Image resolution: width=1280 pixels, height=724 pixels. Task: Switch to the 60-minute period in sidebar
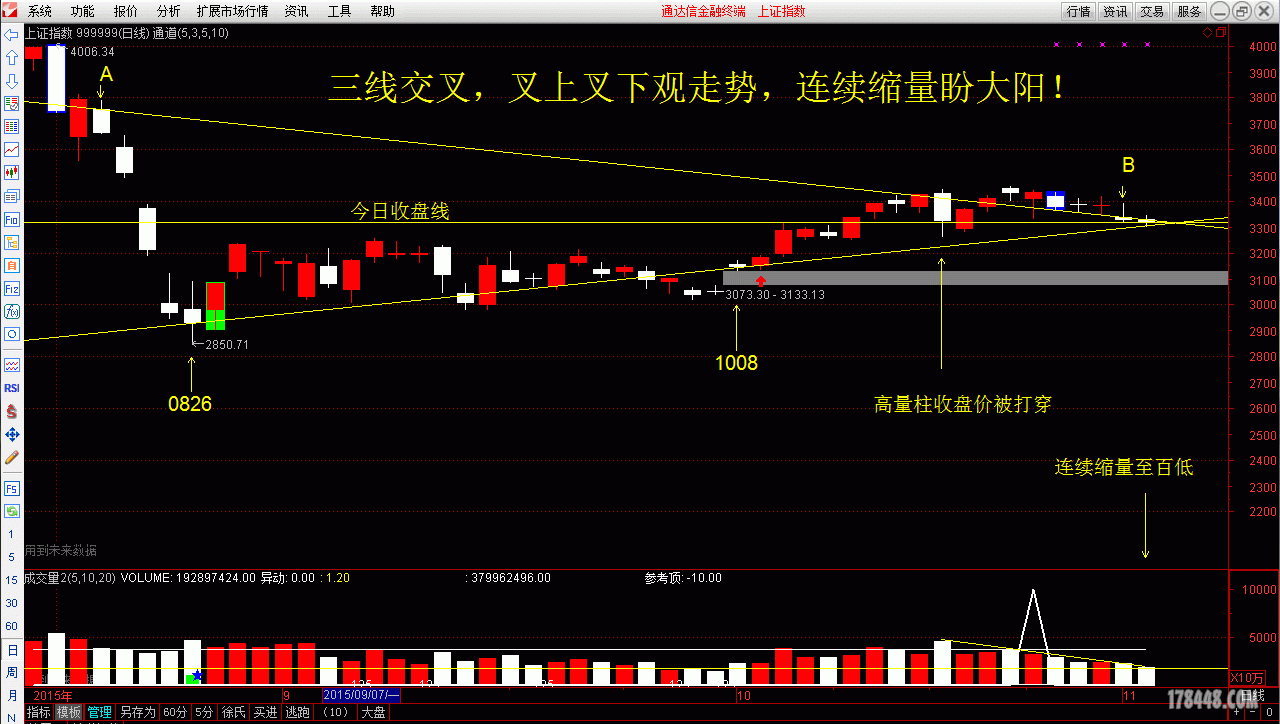(x=11, y=626)
